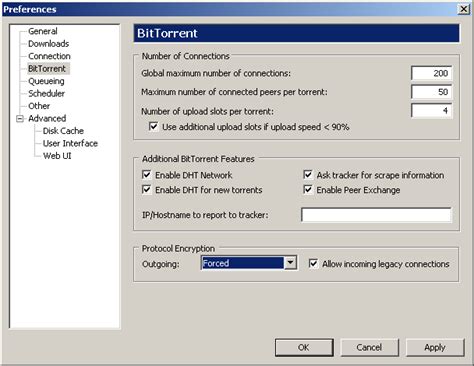Click the BitTorrent page header

coord(296,33)
